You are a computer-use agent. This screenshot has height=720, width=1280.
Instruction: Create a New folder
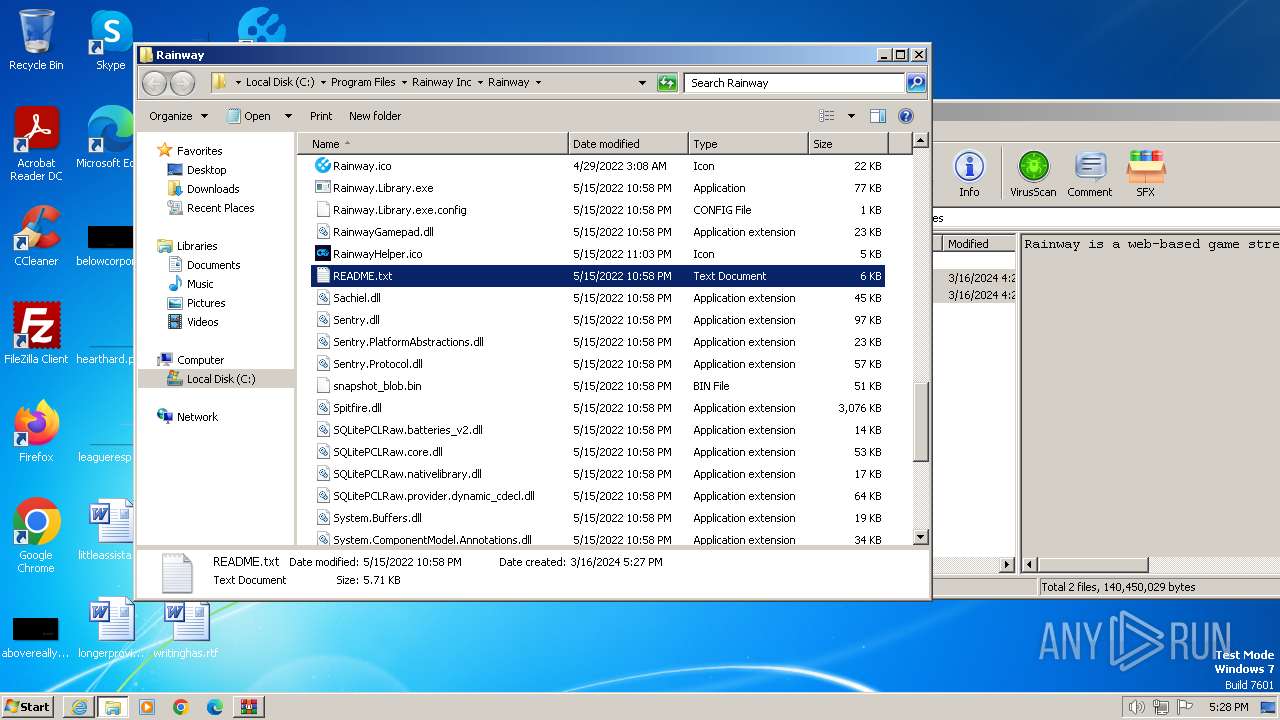coord(375,116)
